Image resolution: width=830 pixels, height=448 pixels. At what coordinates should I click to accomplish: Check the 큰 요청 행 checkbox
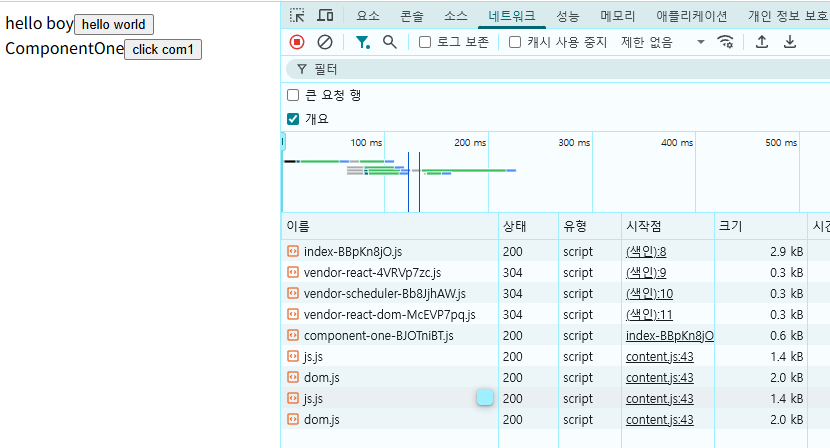click(x=293, y=95)
